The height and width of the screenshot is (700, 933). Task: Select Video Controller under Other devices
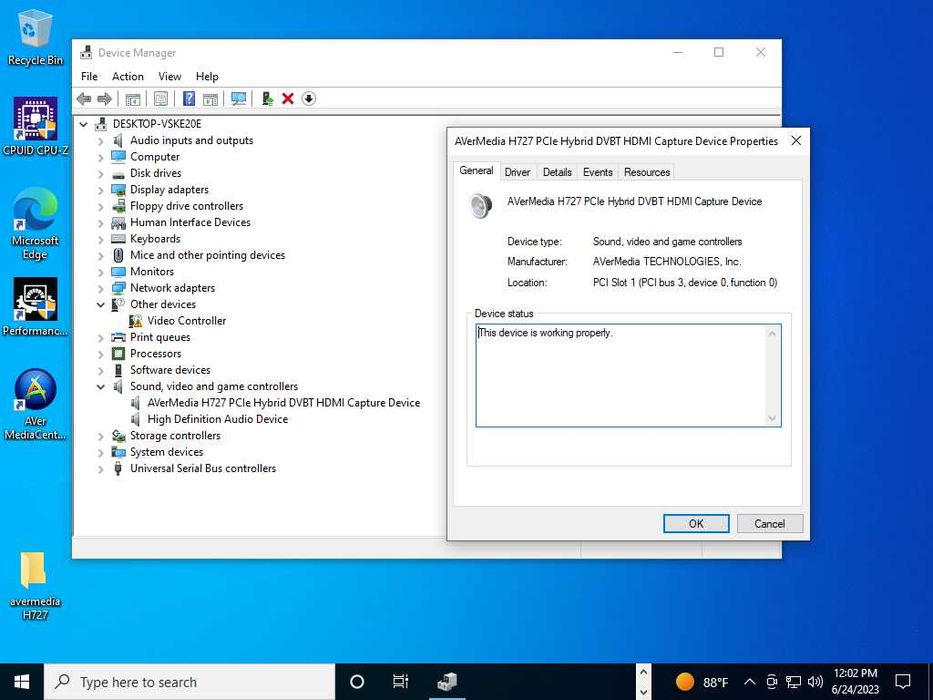pyautogui.click(x=186, y=321)
